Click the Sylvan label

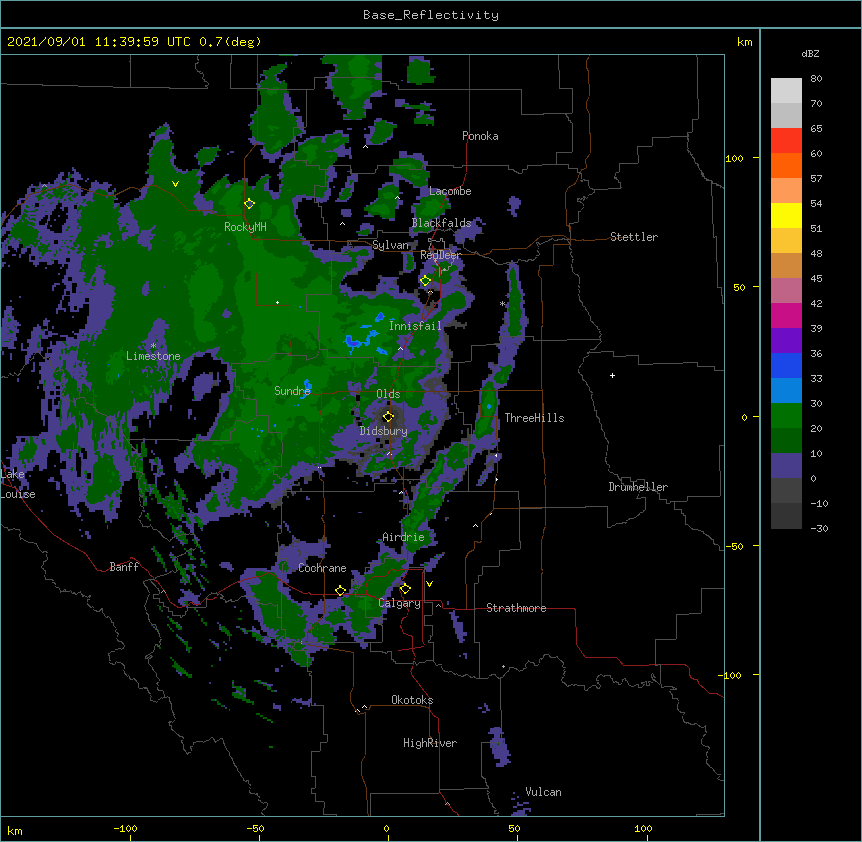[x=390, y=245]
